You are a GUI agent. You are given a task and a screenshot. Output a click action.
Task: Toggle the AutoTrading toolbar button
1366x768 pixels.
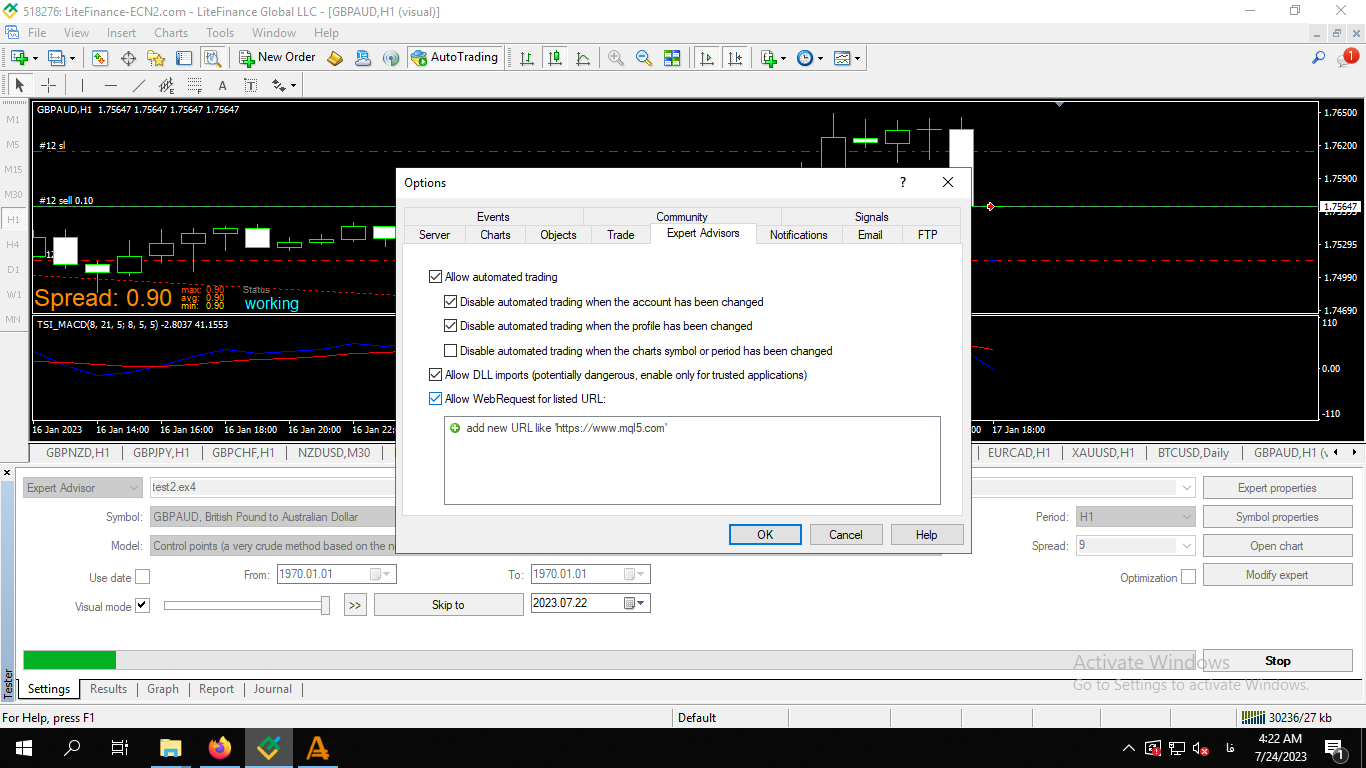(x=454, y=57)
